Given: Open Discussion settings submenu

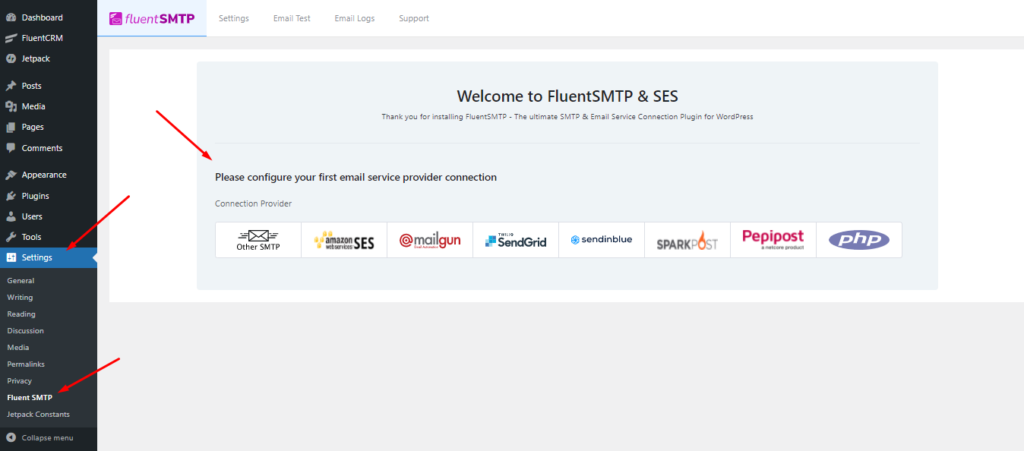Looking at the screenshot, I should tap(25, 331).
